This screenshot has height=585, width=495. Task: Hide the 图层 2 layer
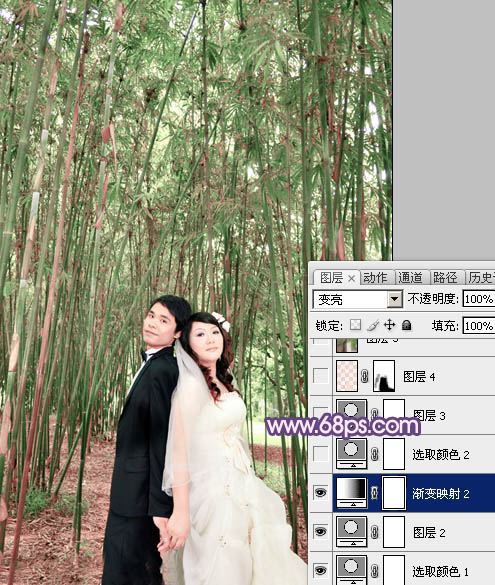[x=320, y=532]
